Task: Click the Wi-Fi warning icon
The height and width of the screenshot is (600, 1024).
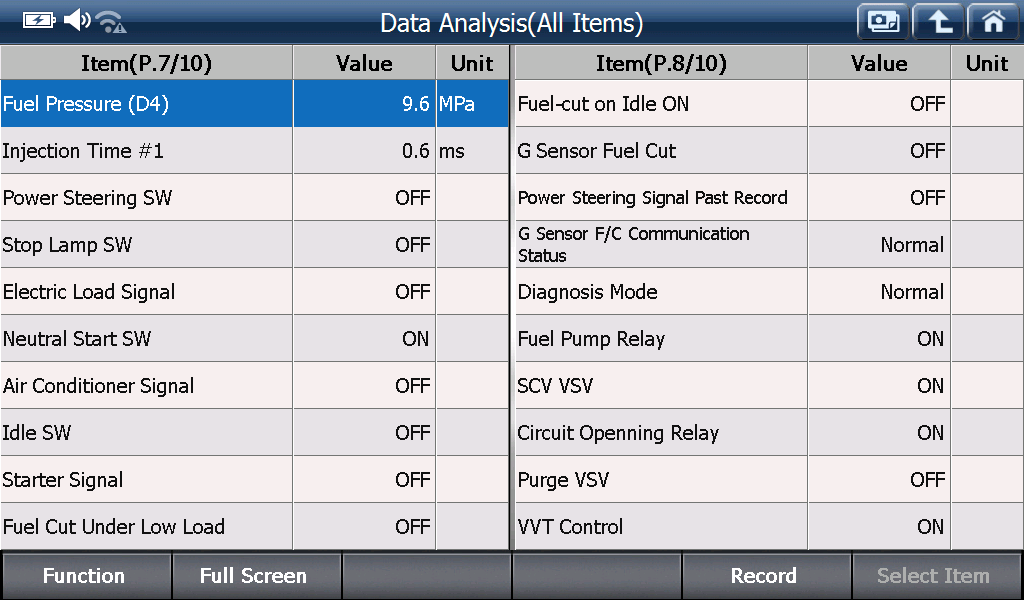Action: point(111,22)
